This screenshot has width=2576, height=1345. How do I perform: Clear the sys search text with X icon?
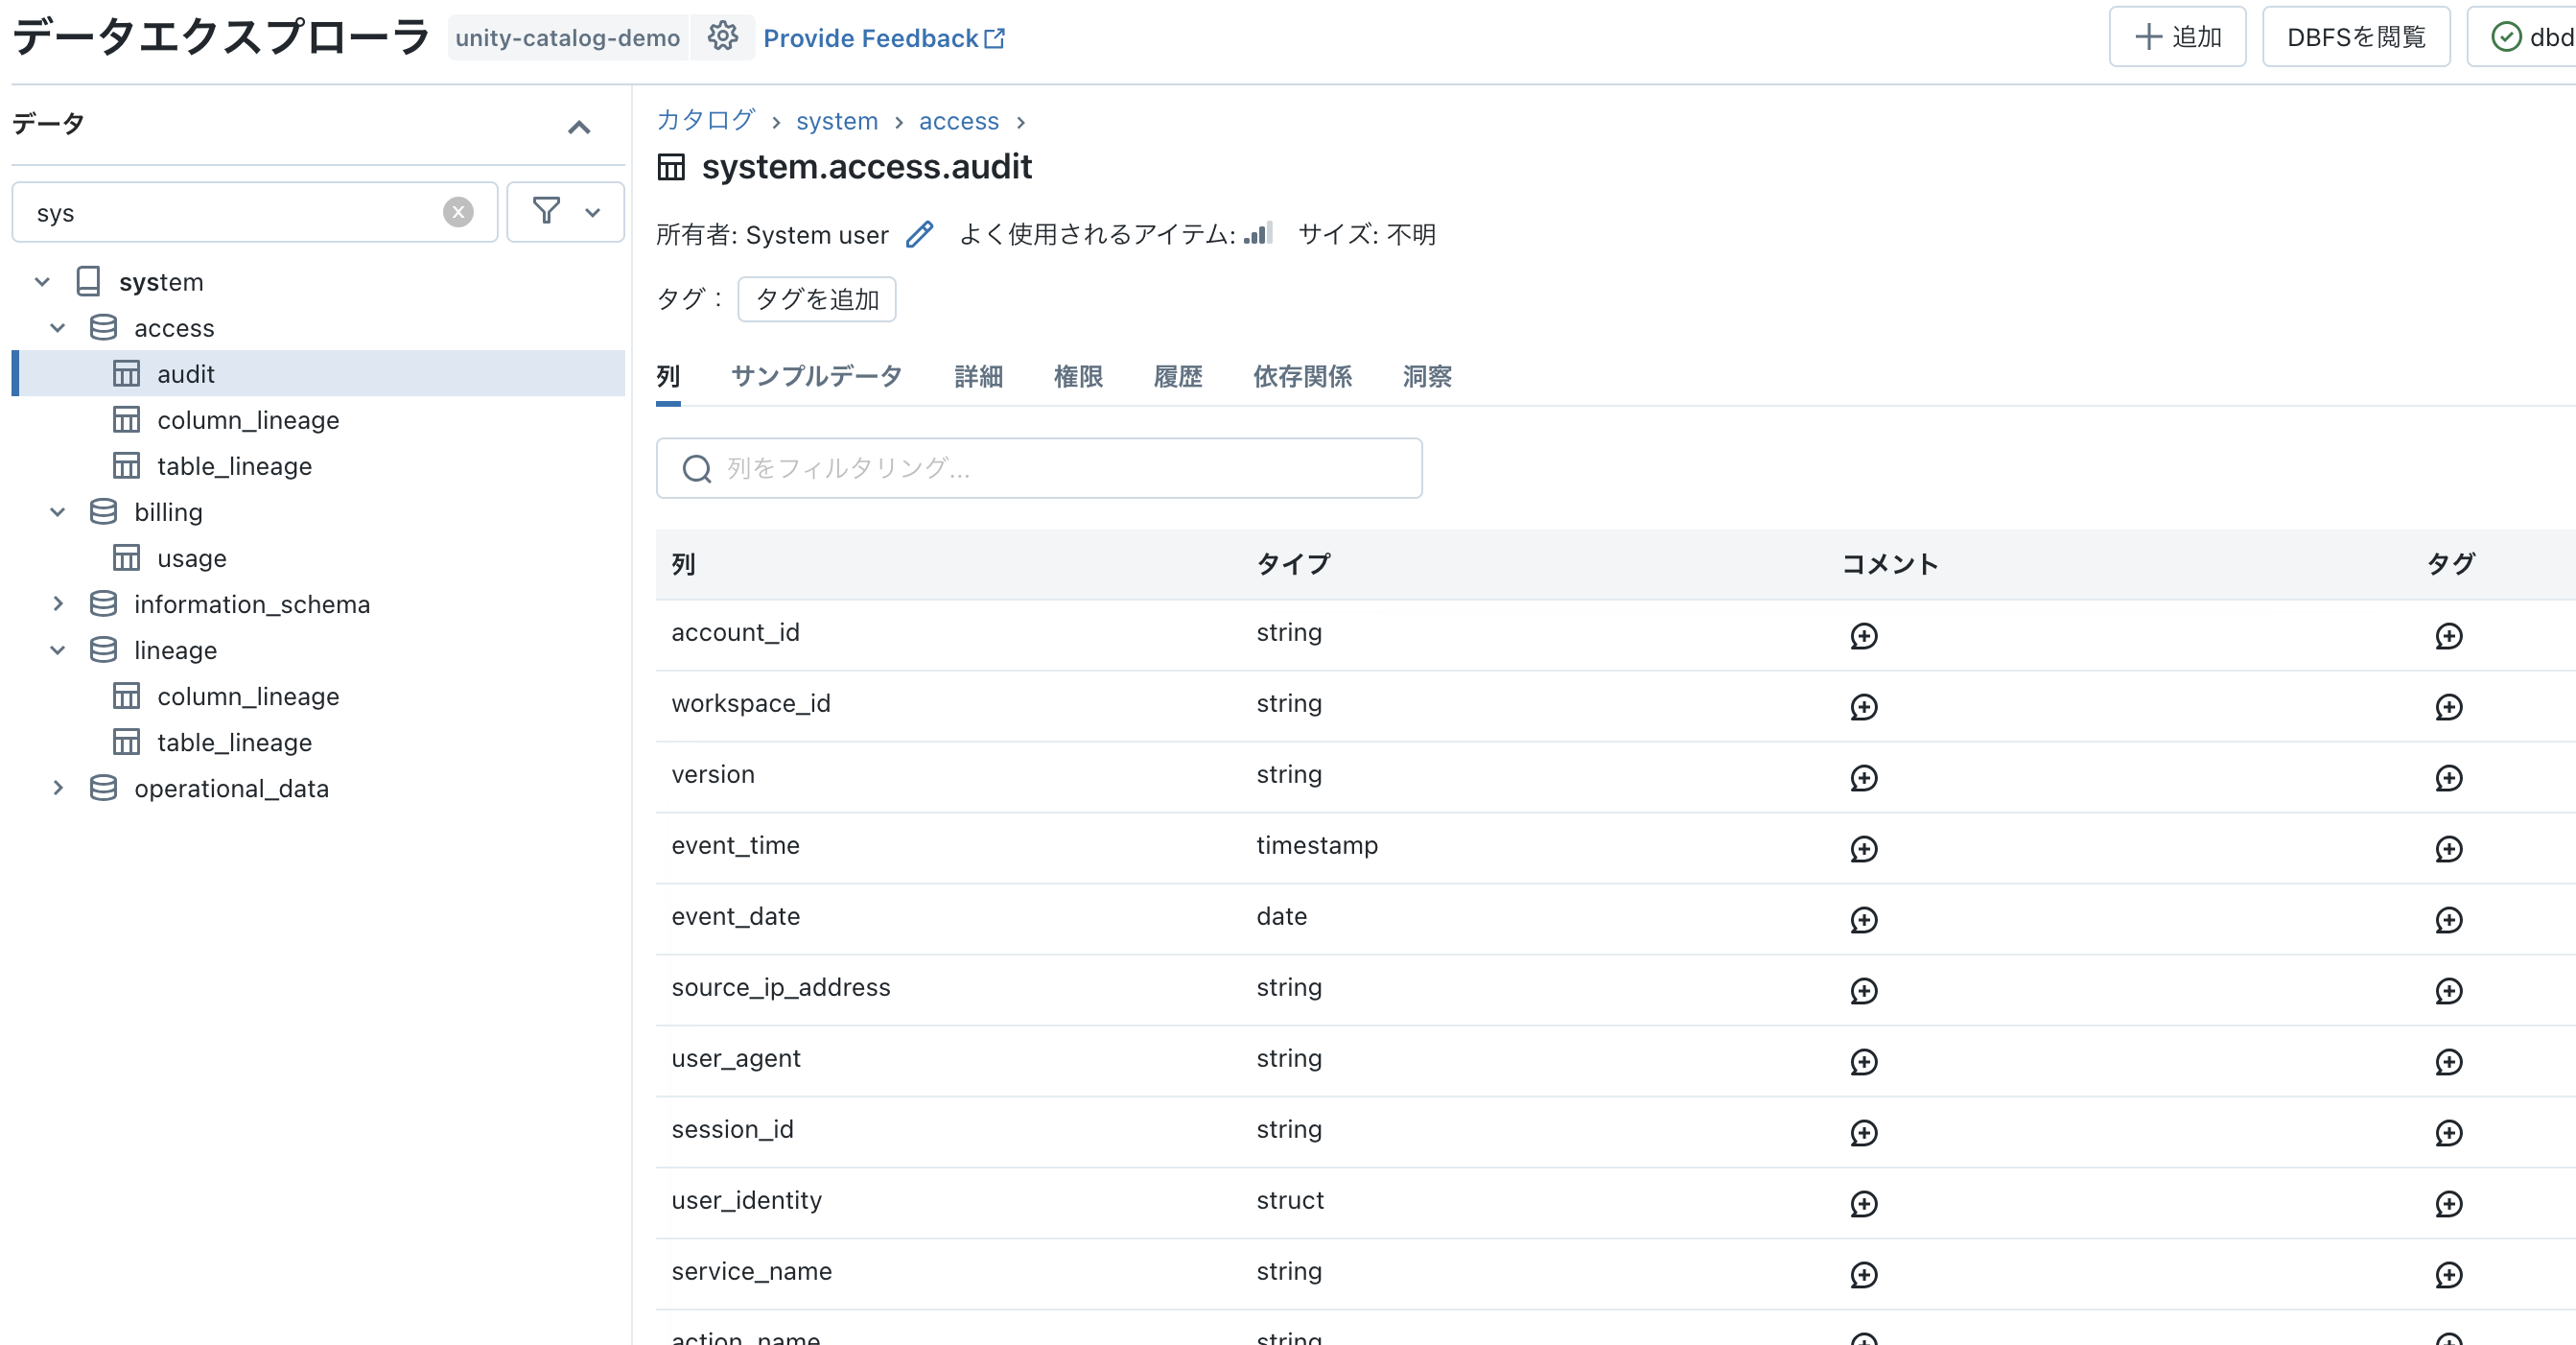click(458, 212)
